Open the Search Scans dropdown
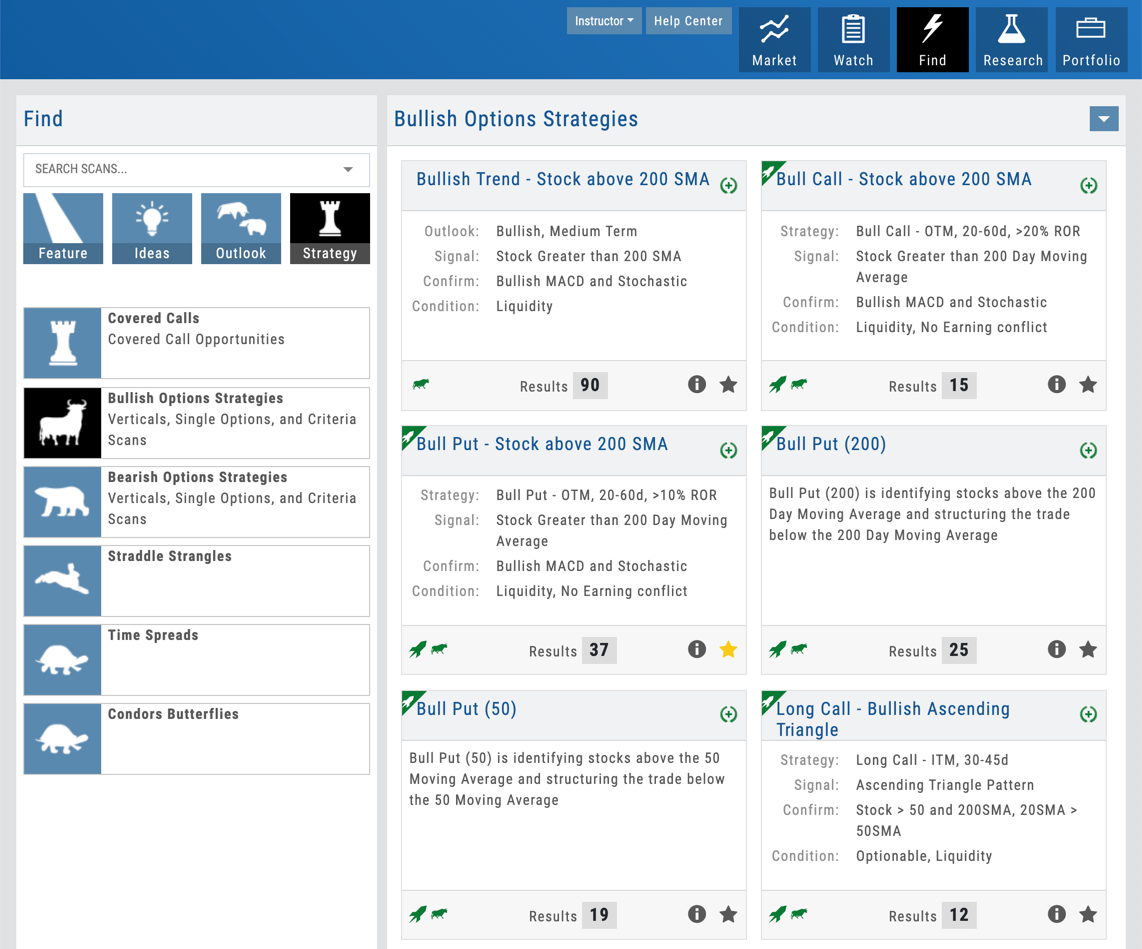Screen dimensions: 1142x949 click(348, 170)
